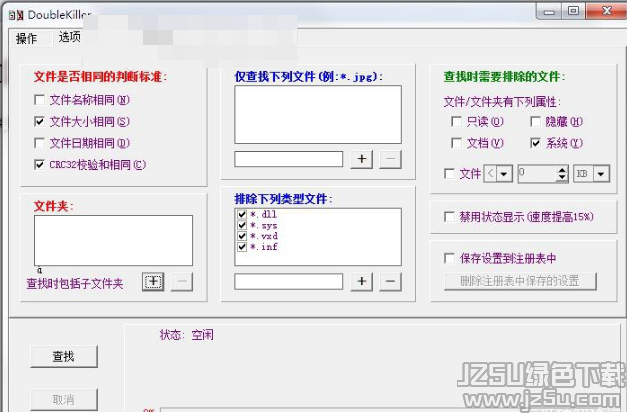Check the 隐藏 attribute box
This screenshot has height=413, width=627.
click(535, 121)
